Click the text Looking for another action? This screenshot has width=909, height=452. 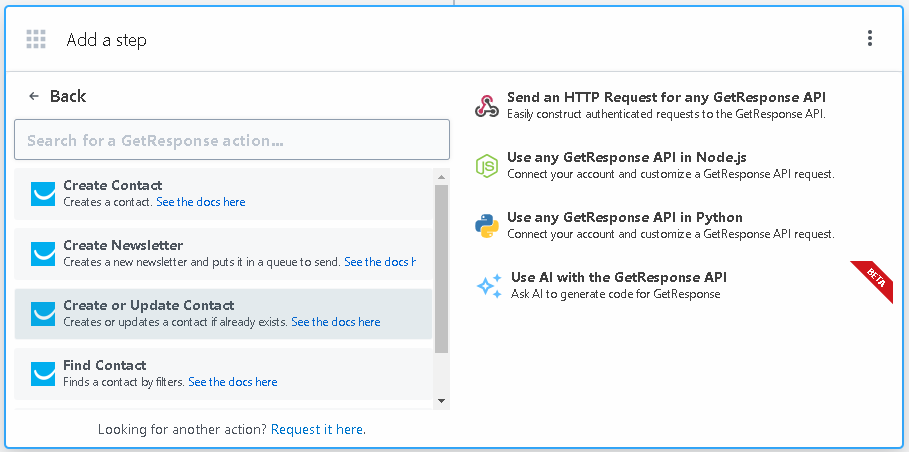(182, 429)
